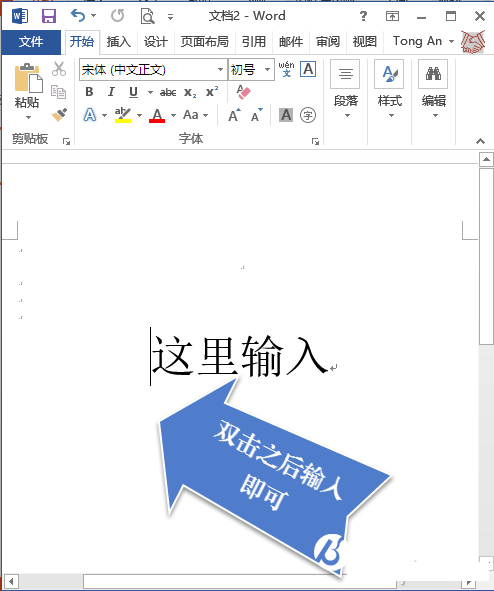Open Text Effects dropdown arrow
This screenshot has height=591, width=494.
click(104, 115)
